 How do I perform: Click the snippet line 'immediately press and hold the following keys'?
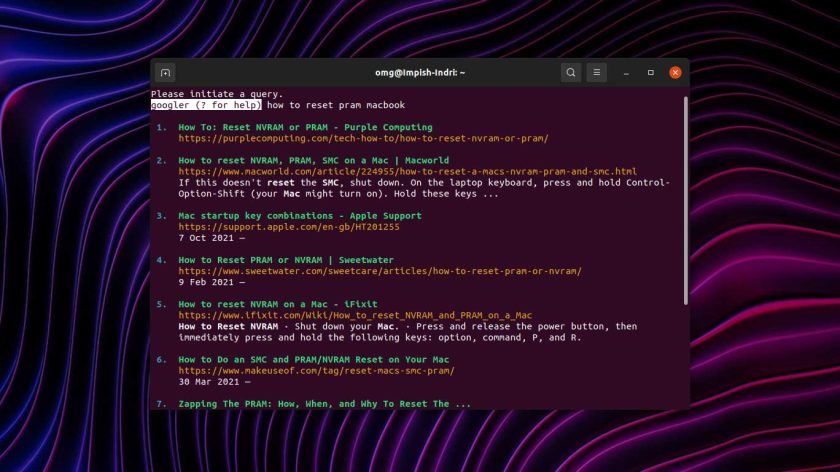tap(380, 338)
